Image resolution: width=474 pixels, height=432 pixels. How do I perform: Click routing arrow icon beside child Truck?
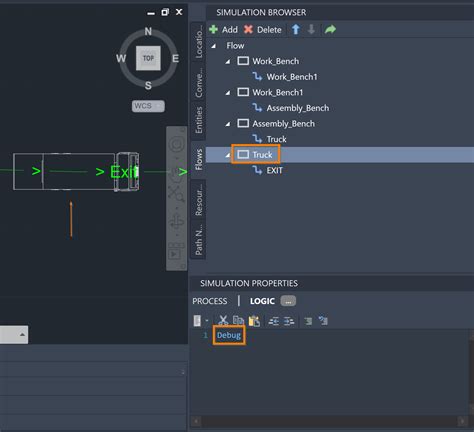tap(257, 139)
